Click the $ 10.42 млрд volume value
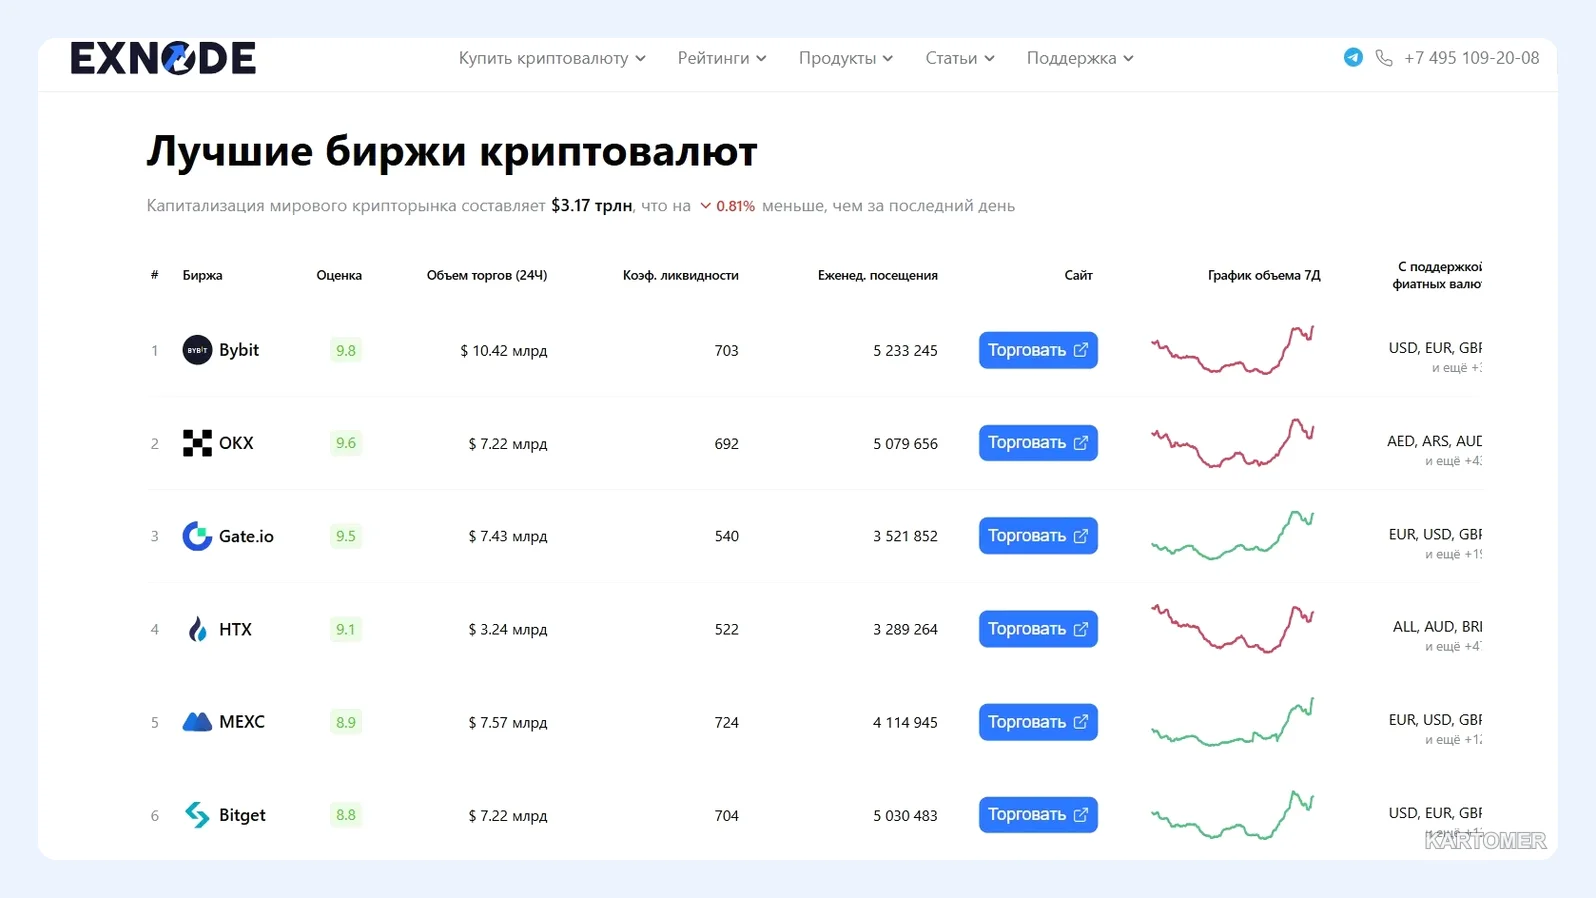This screenshot has width=1596, height=898. click(503, 351)
